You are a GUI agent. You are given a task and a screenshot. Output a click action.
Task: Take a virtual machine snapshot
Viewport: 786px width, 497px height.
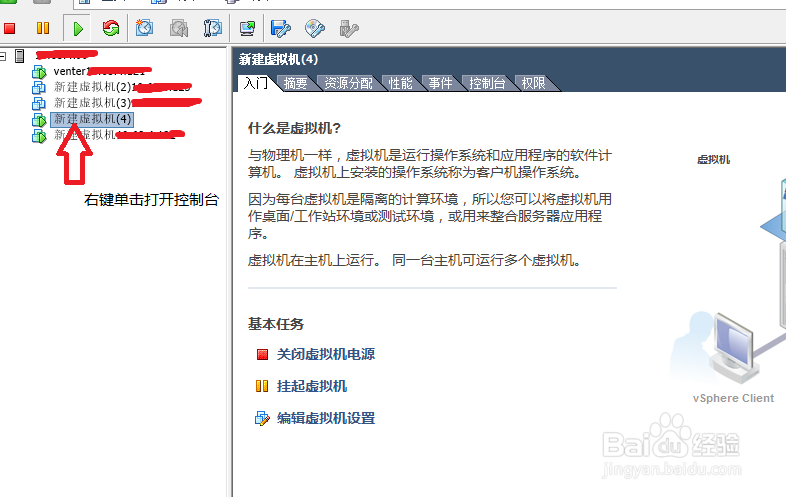[x=144, y=28]
